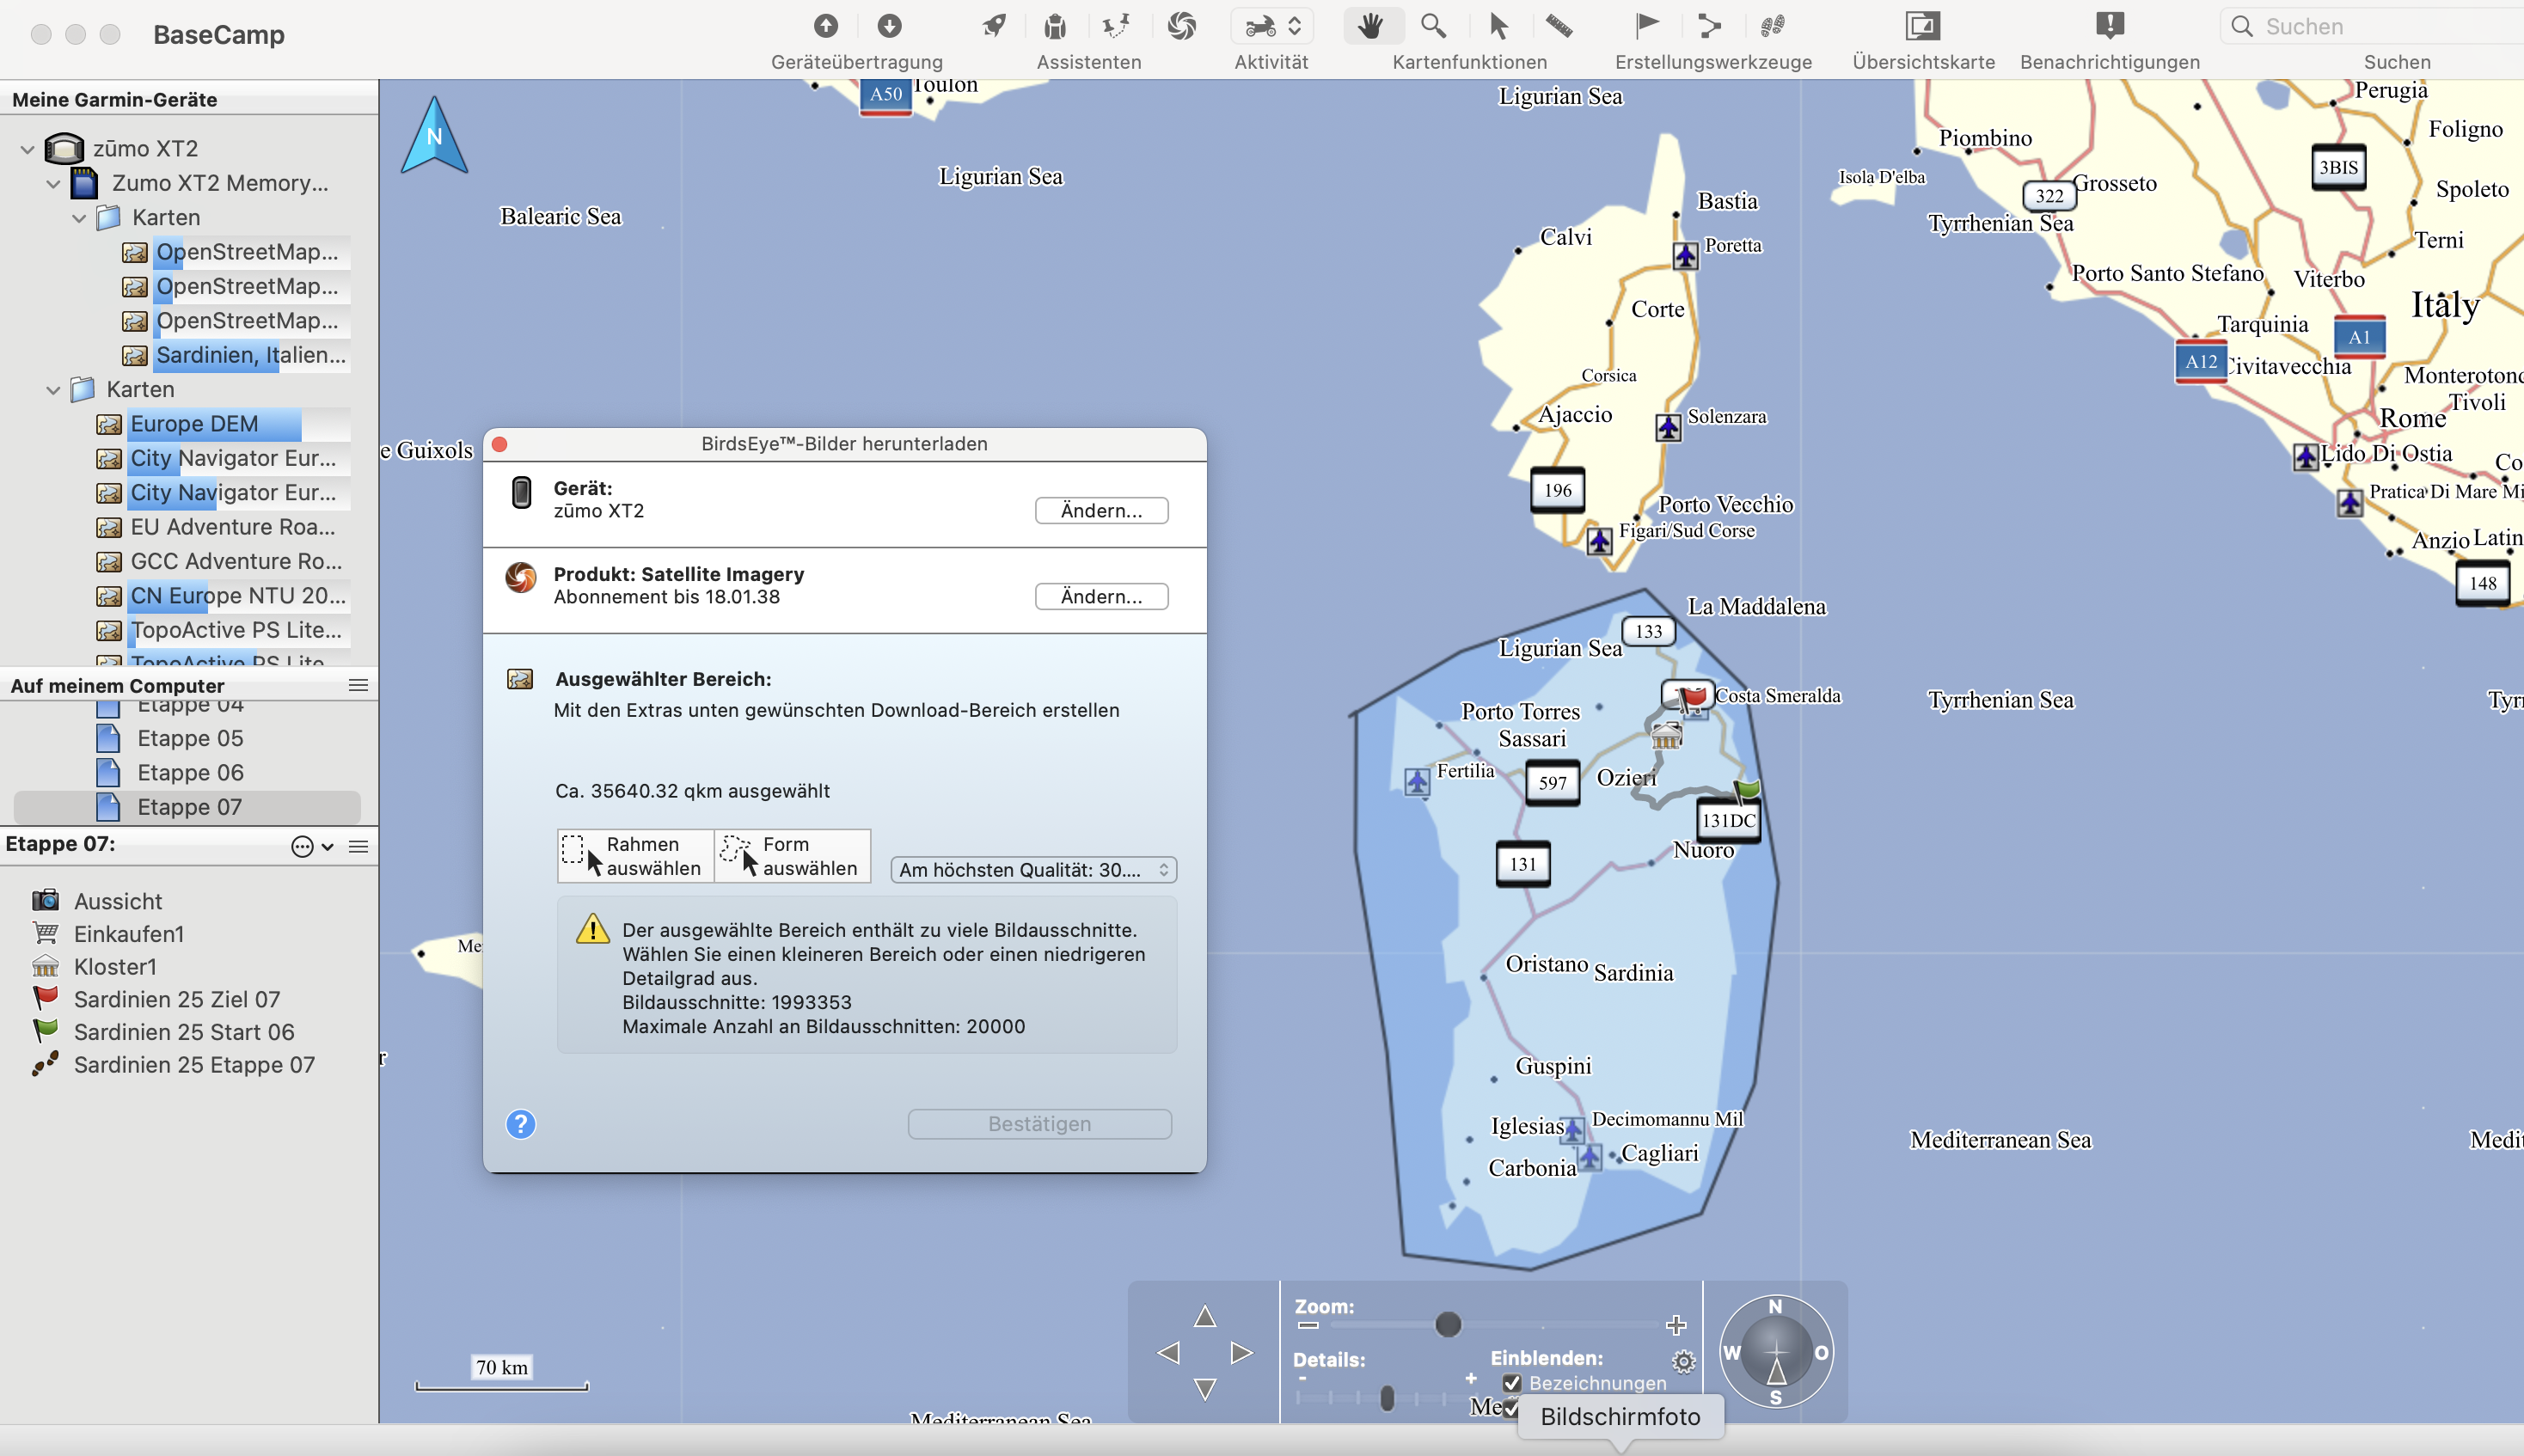
Task: Click Ändern button for Gerät
Action: (1101, 511)
